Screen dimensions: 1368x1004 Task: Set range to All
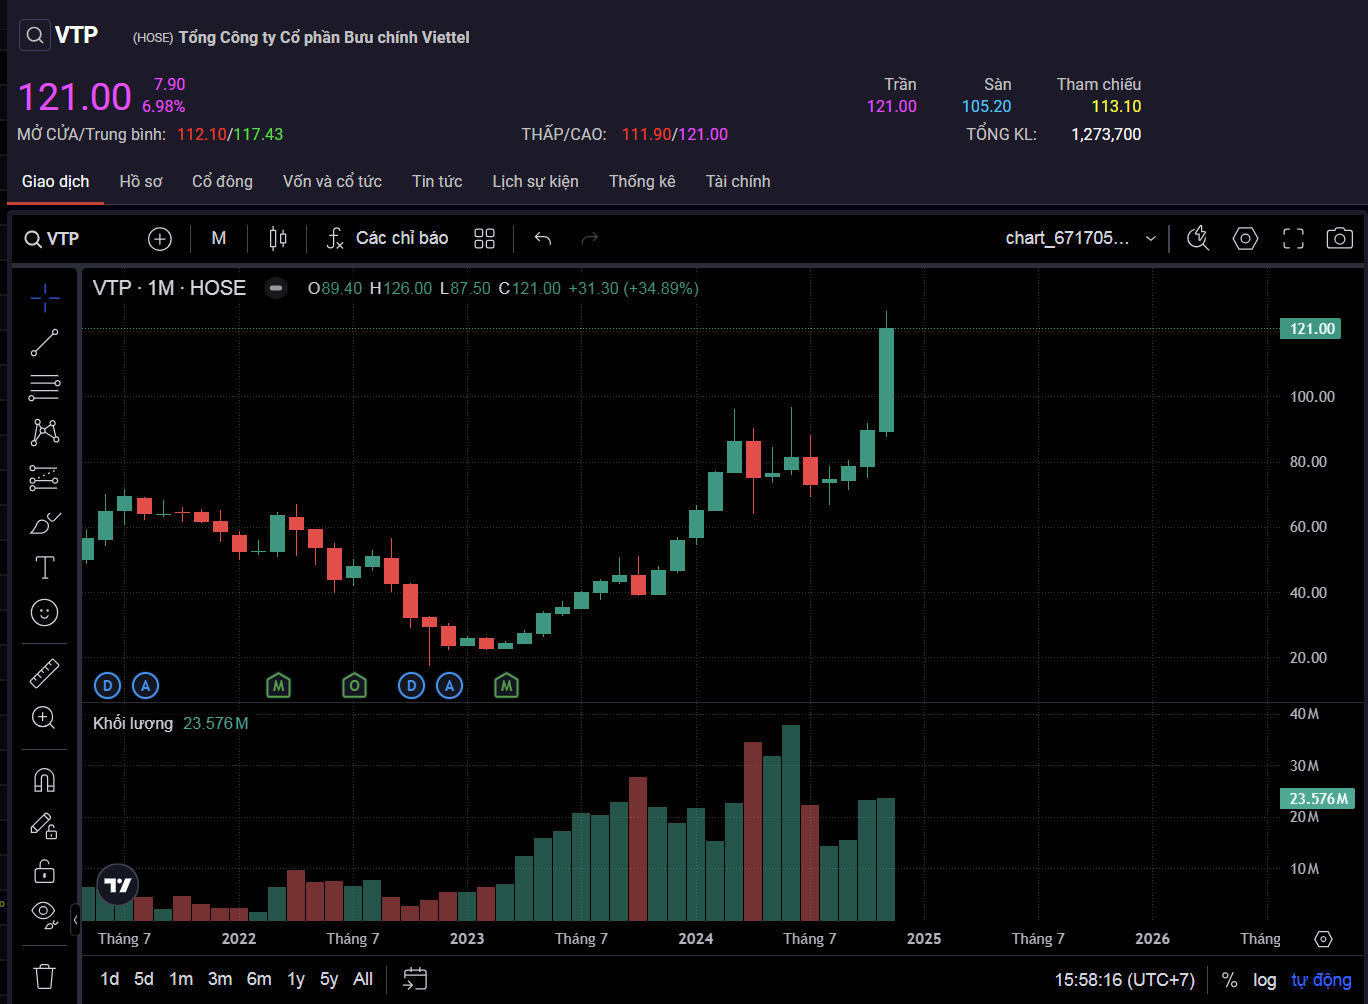coord(363,979)
